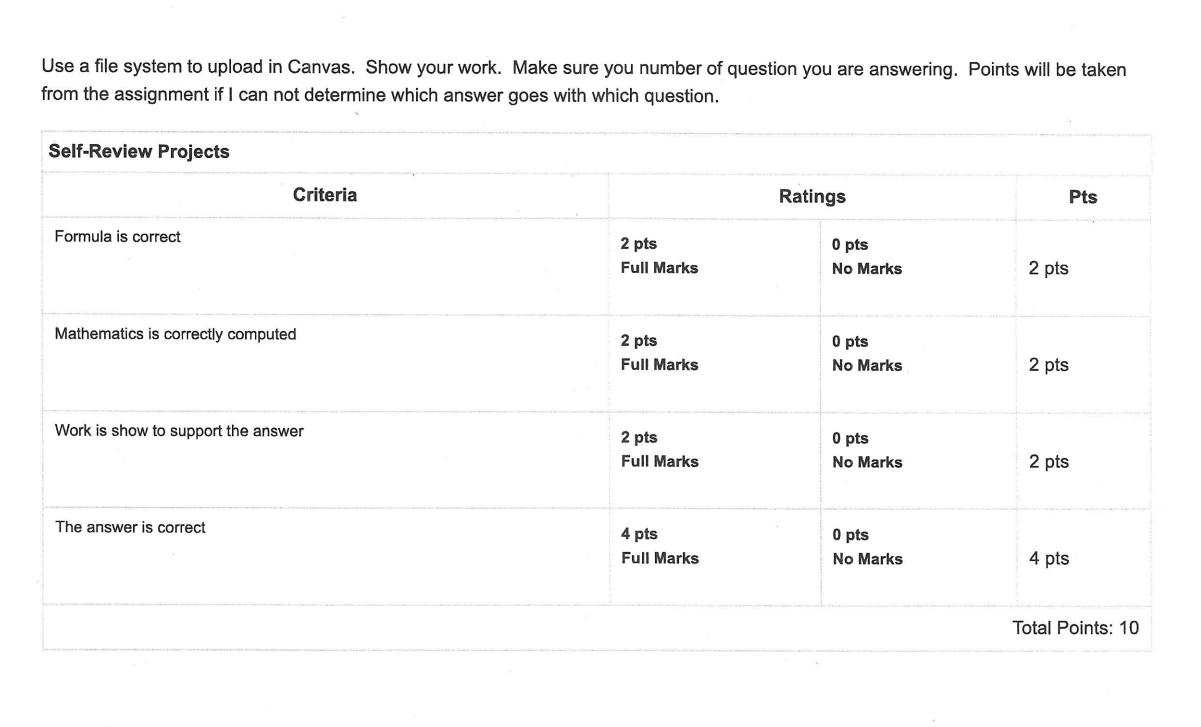The image size is (1201, 727).
Task: Click the 'Ratings' column header
Action: 812,196
